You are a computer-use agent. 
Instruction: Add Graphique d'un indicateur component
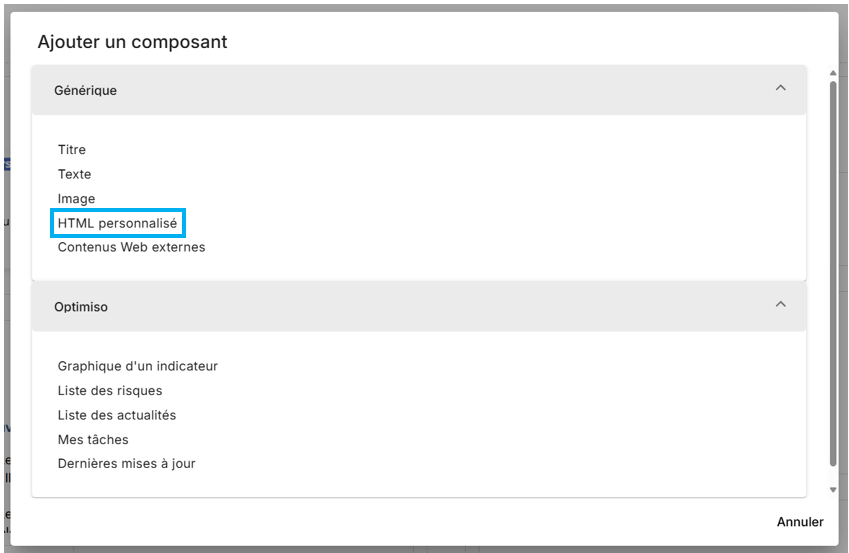click(137, 366)
